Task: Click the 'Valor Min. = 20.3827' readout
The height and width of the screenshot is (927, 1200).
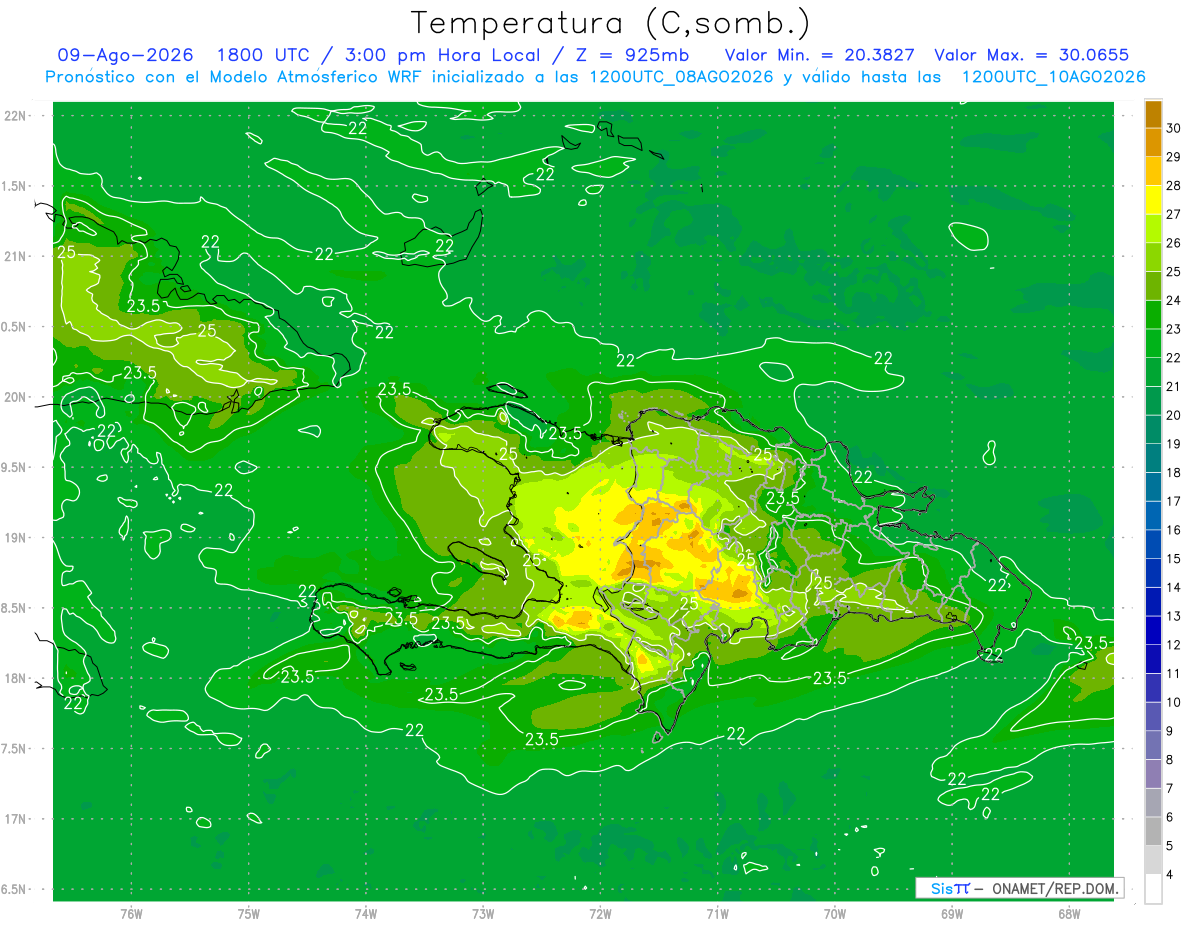Action: (x=820, y=56)
